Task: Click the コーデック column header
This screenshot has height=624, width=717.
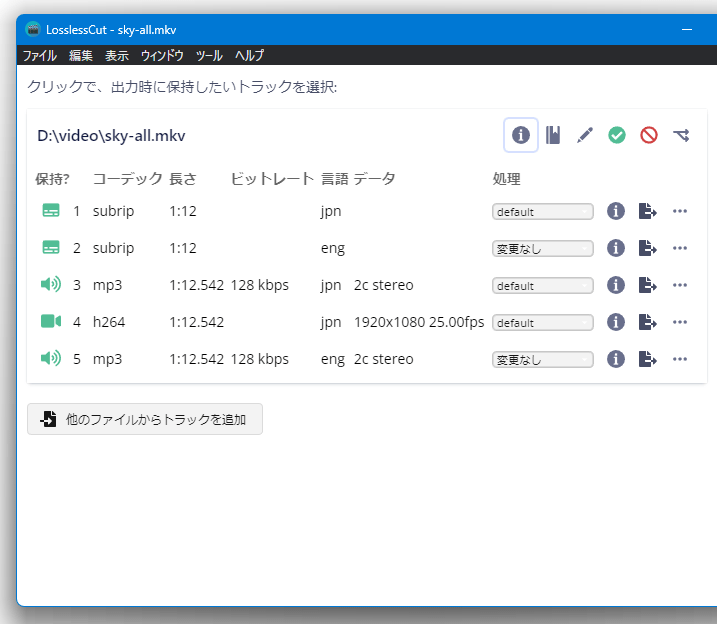Action: 128,179
